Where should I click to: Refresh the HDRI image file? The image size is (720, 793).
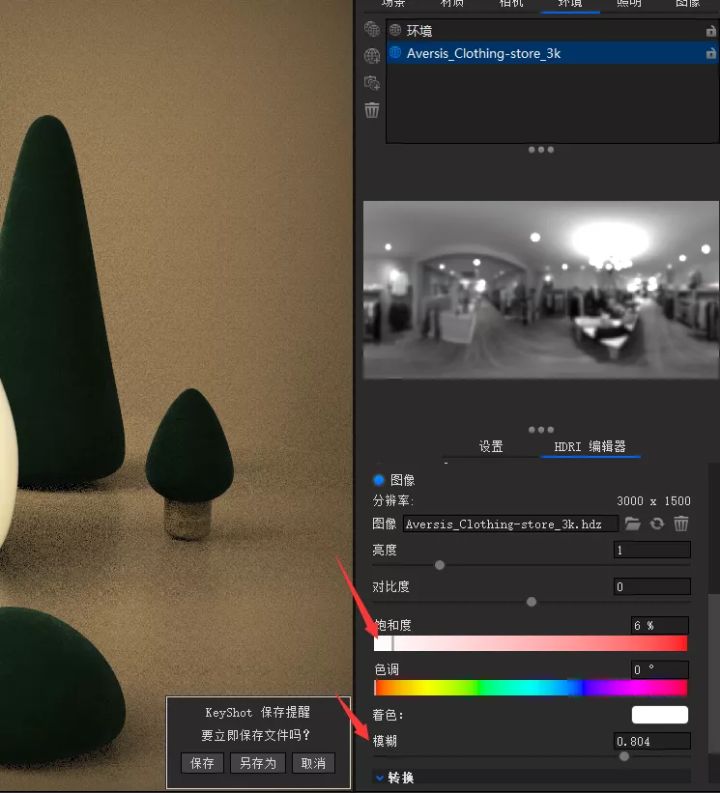[657, 523]
